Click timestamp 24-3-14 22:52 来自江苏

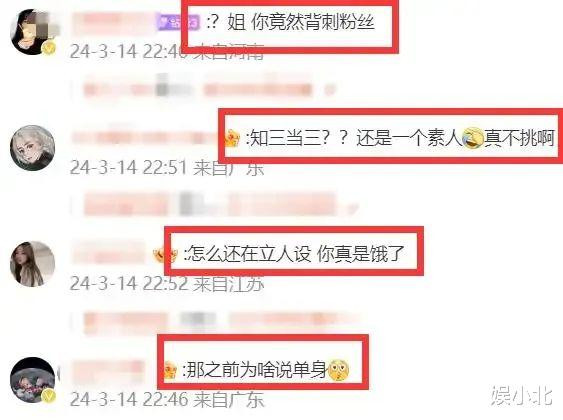tap(167, 284)
